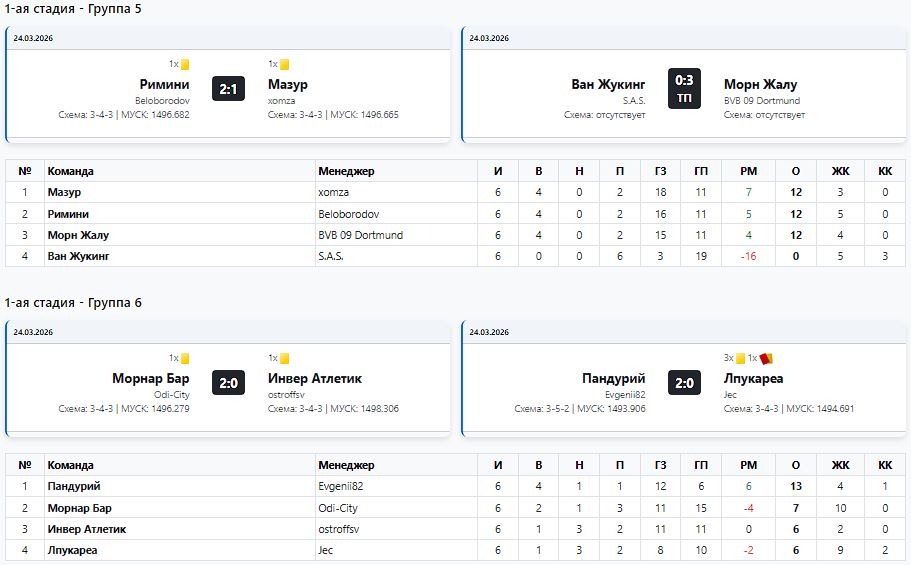Click the Команда column header in Group 5
This screenshot has width=911, height=565.
coord(70,171)
